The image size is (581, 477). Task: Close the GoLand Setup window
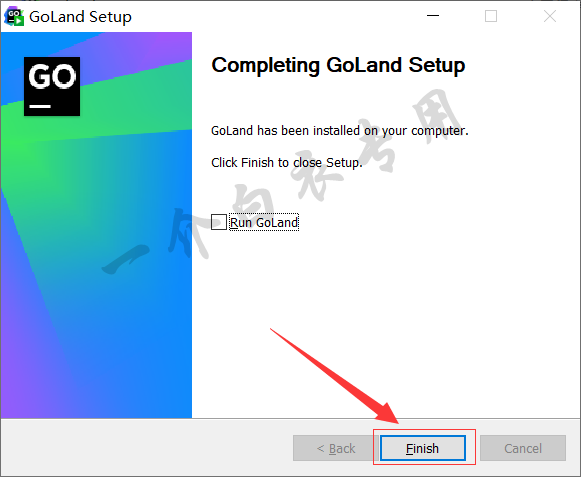tap(550, 16)
